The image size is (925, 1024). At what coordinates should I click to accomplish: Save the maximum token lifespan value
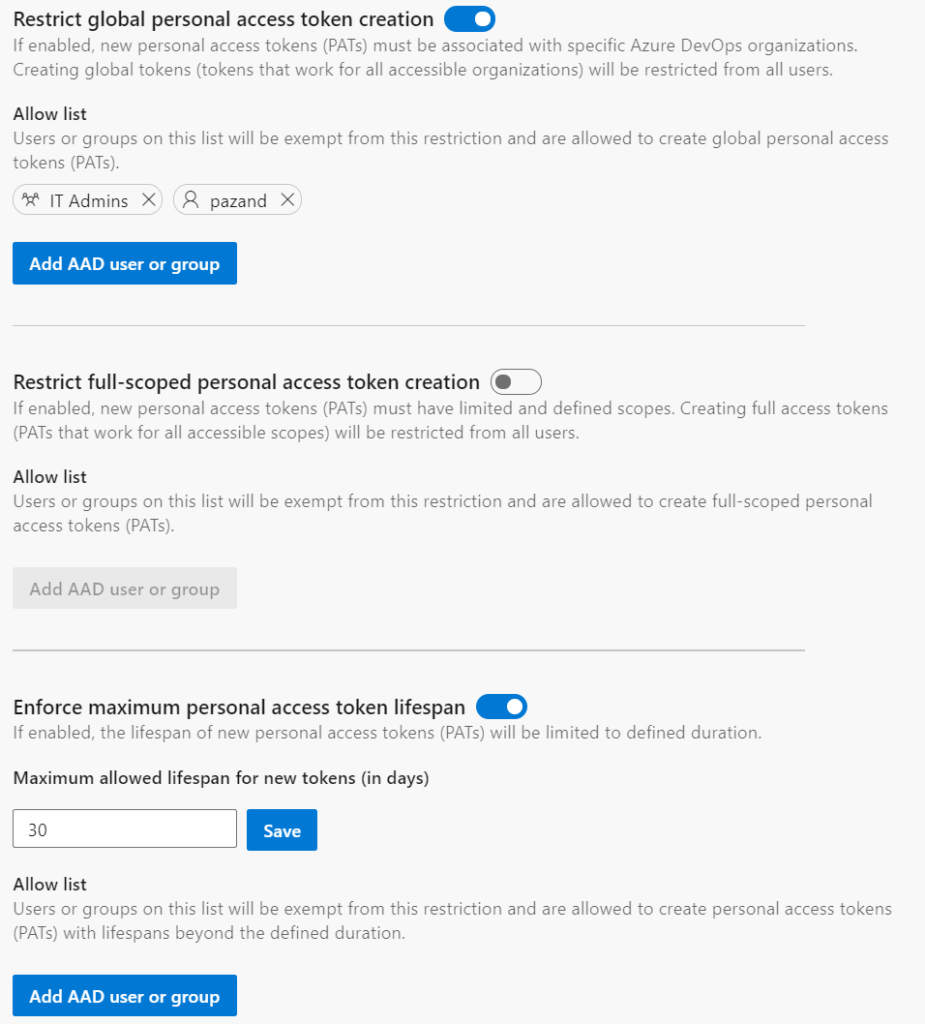click(282, 830)
